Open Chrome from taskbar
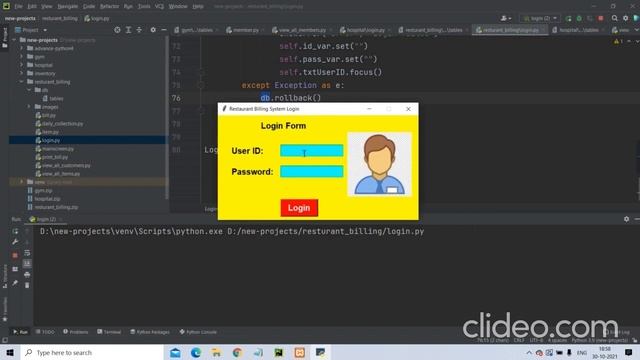 coord(237,352)
